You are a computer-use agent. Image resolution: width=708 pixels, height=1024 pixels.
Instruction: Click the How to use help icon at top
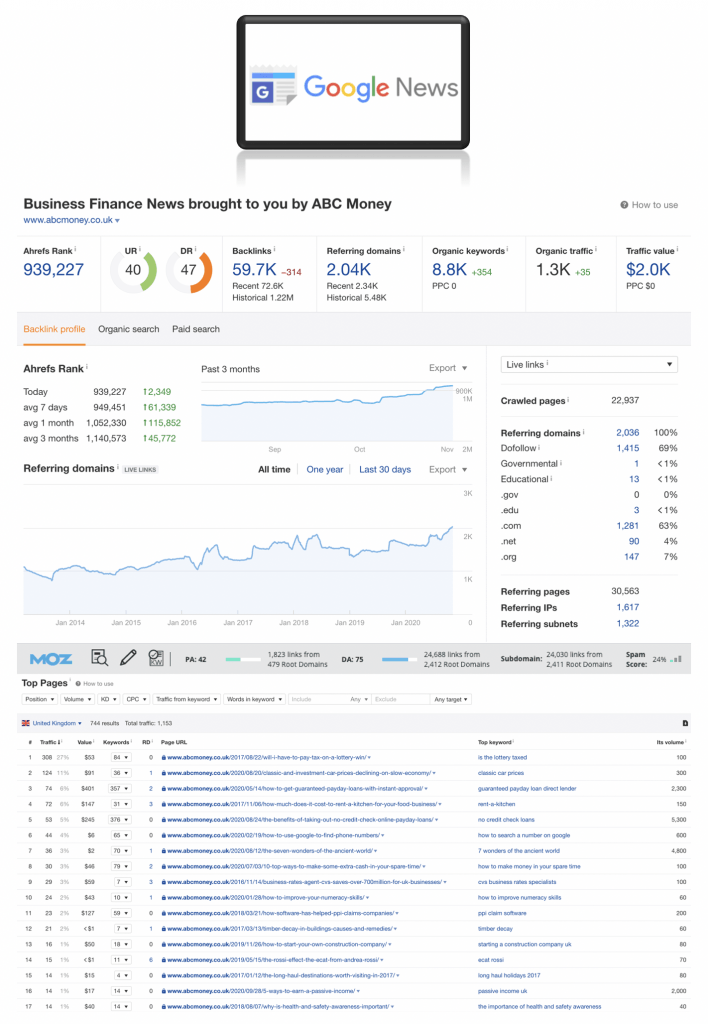624,205
